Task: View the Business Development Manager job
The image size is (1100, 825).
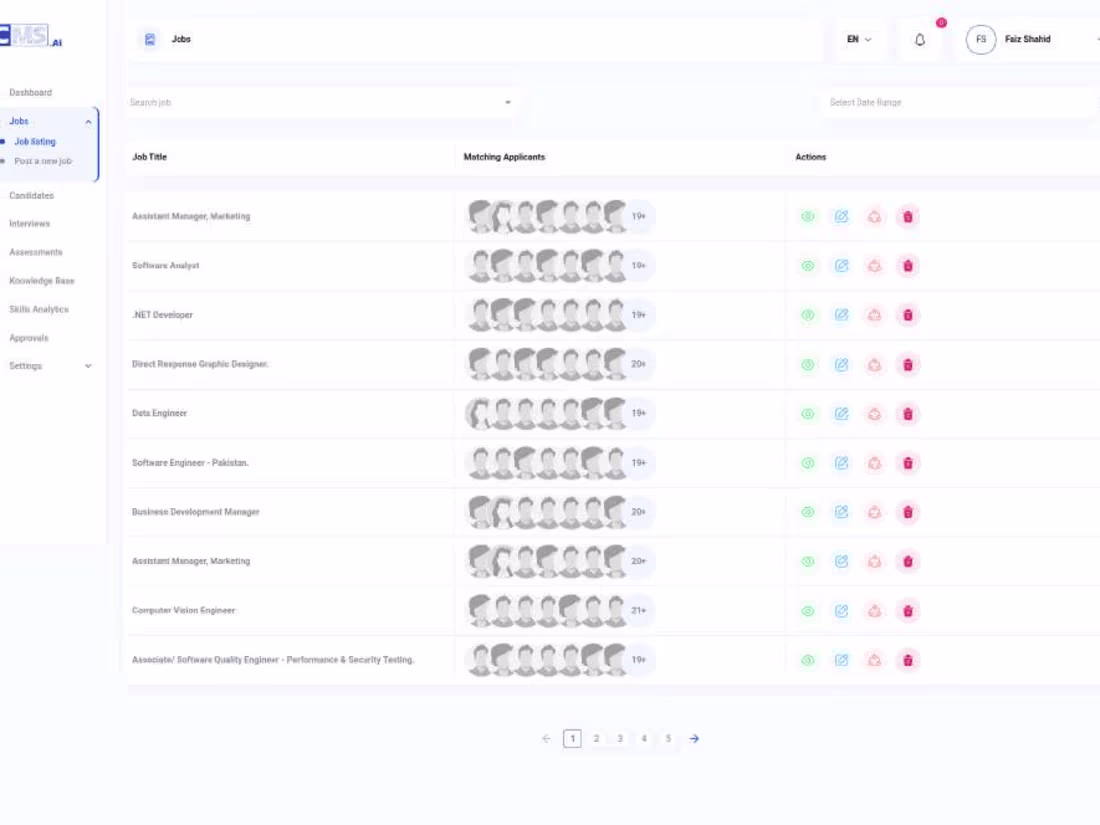Action: click(x=807, y=512)
